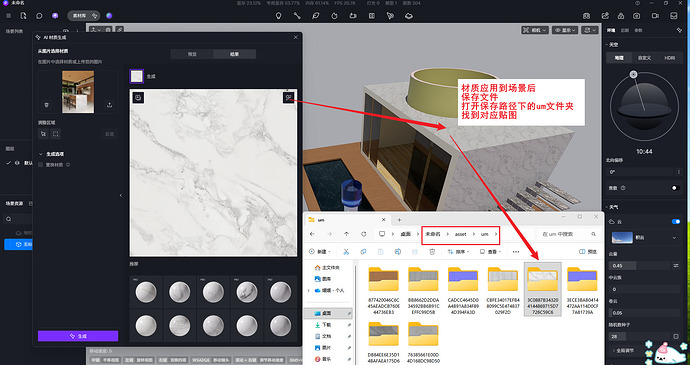Adjust the sun position handle on sky dial
The width and height of the screenshot is (690, 365).
[633, 74]
